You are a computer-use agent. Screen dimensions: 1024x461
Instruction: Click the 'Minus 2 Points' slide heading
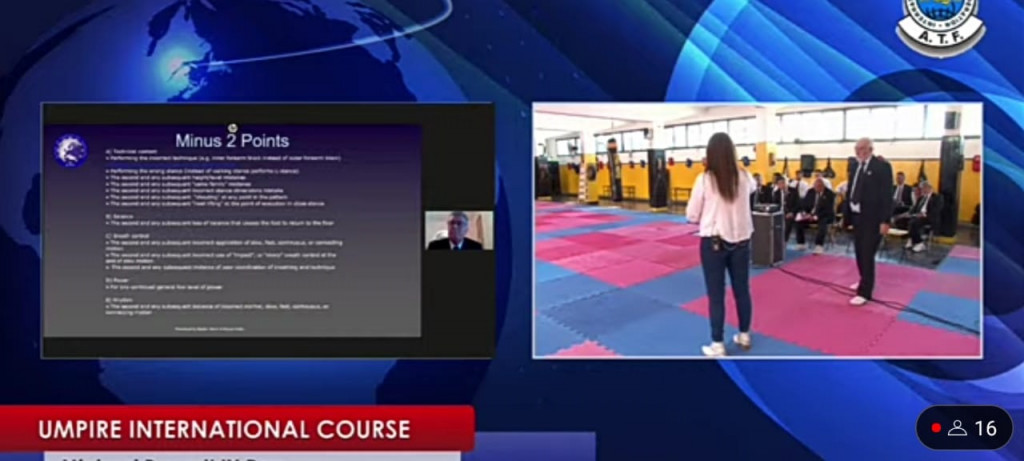232,141
